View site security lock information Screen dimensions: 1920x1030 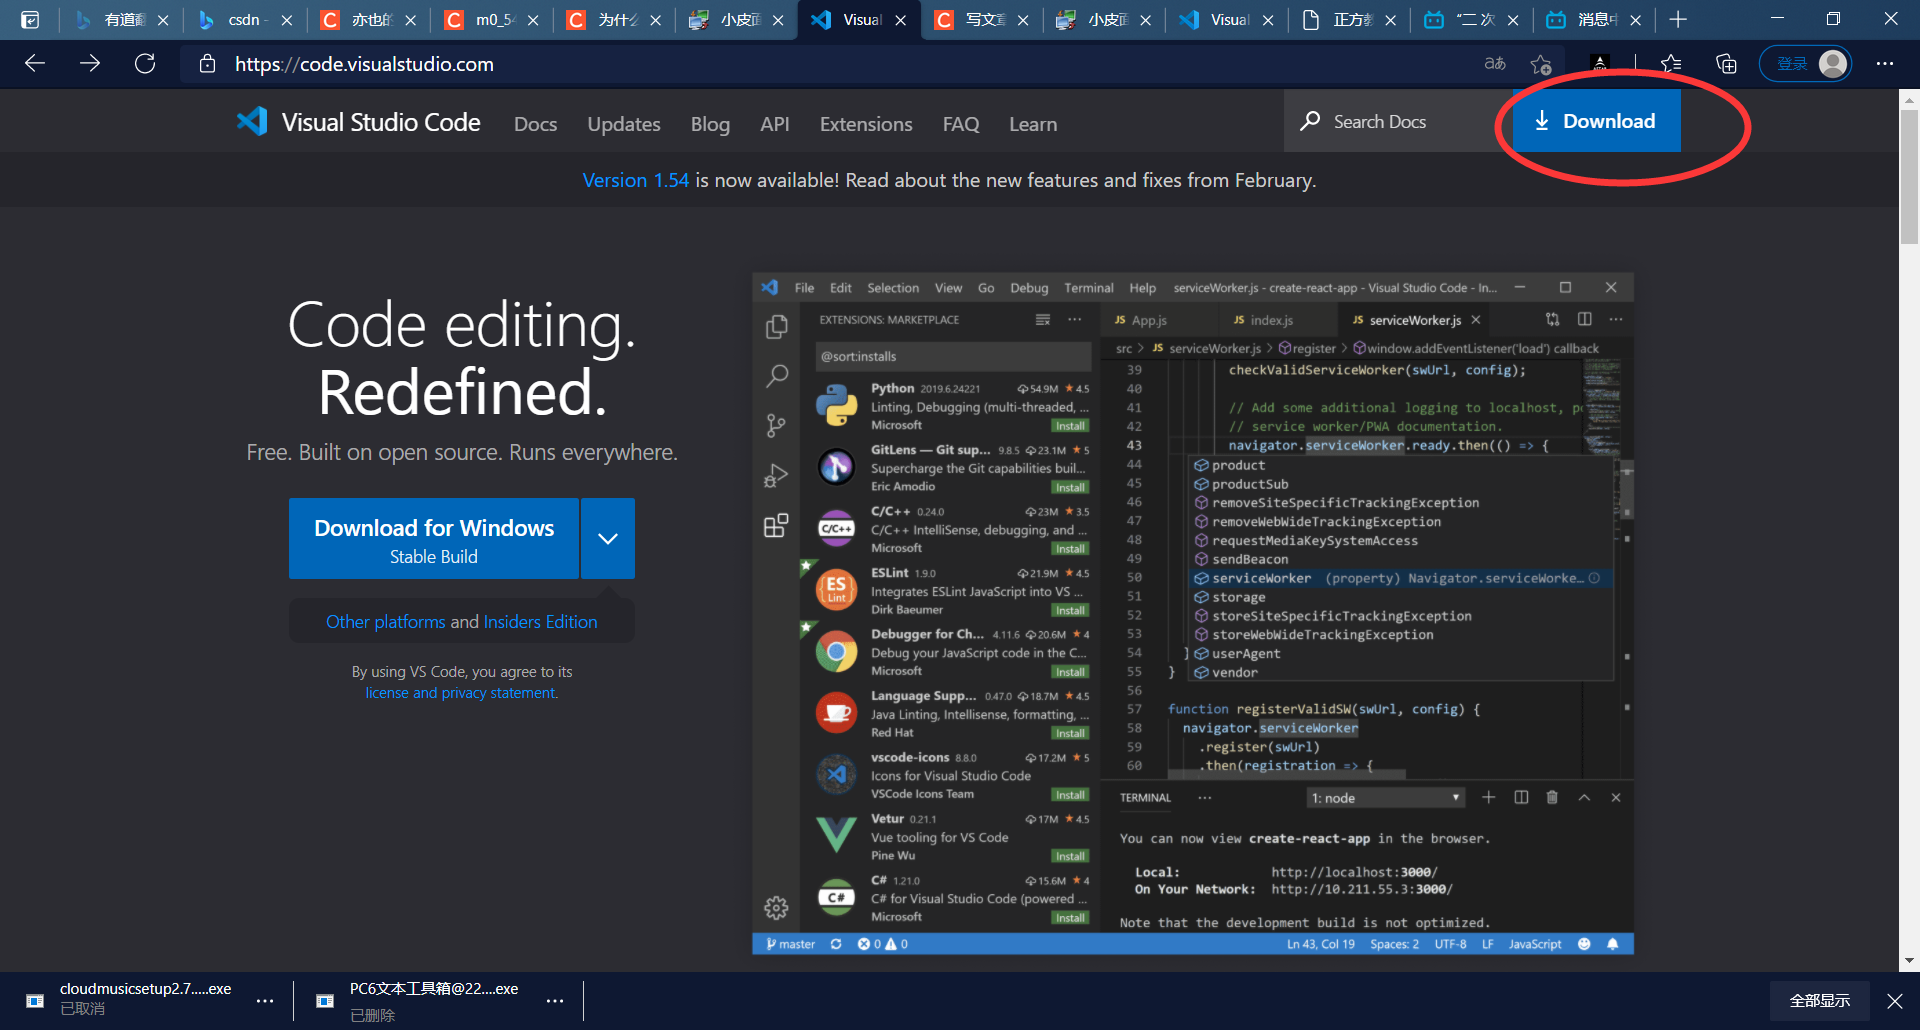(208, 64)
